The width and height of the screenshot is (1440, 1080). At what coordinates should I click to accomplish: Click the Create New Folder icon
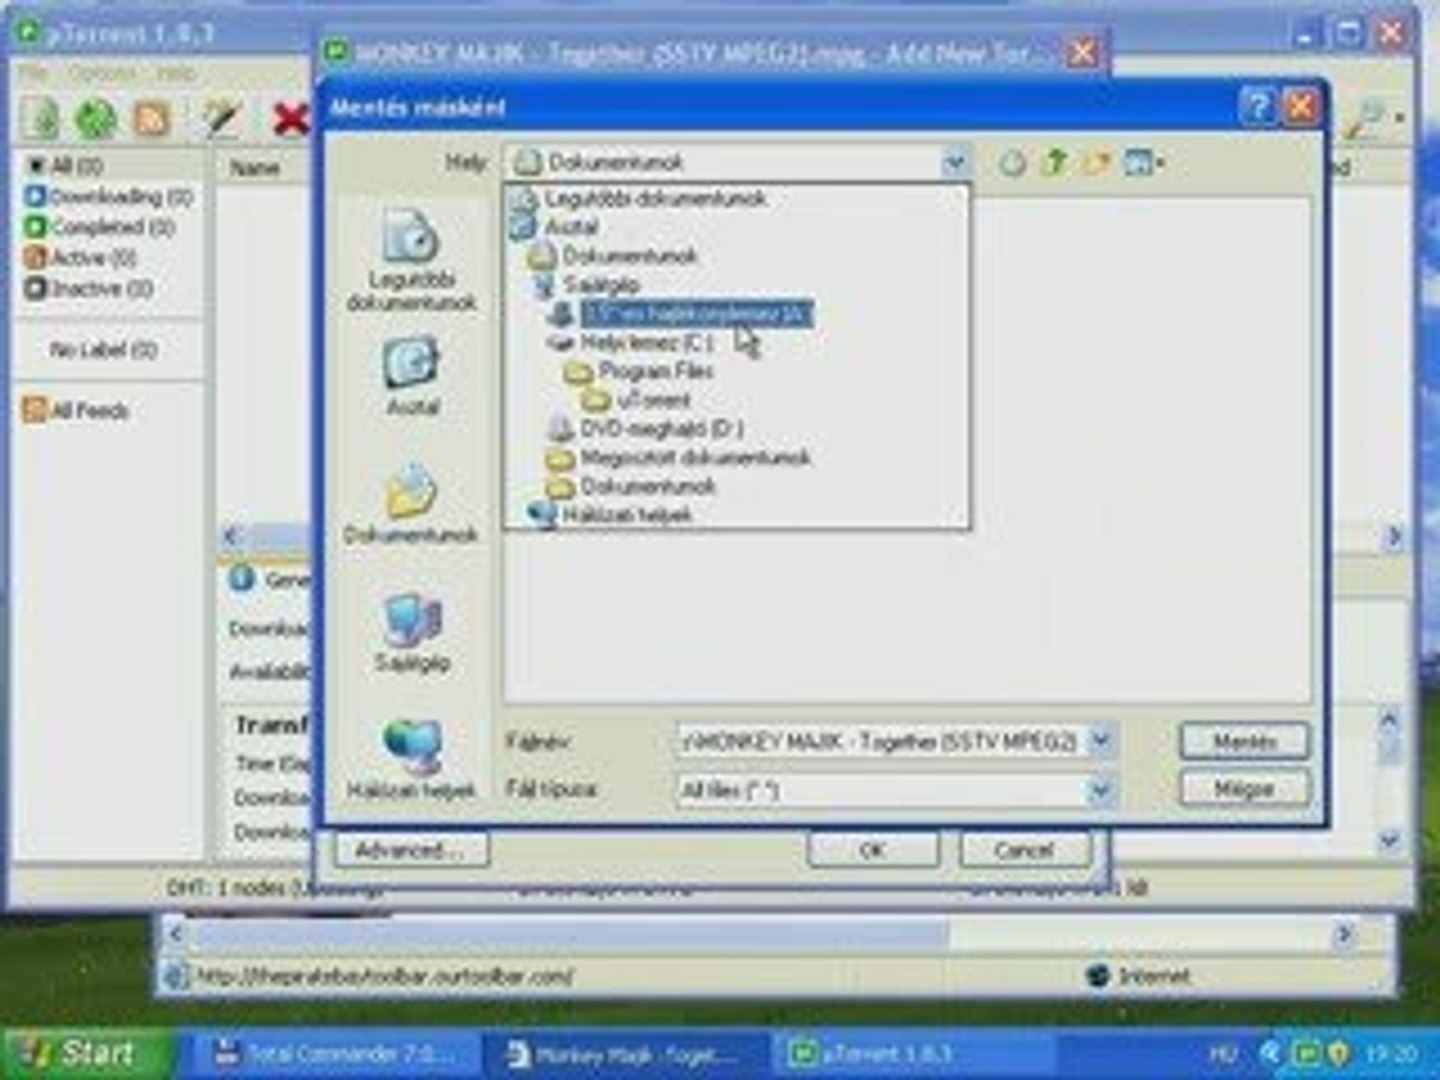[1097, 162]
